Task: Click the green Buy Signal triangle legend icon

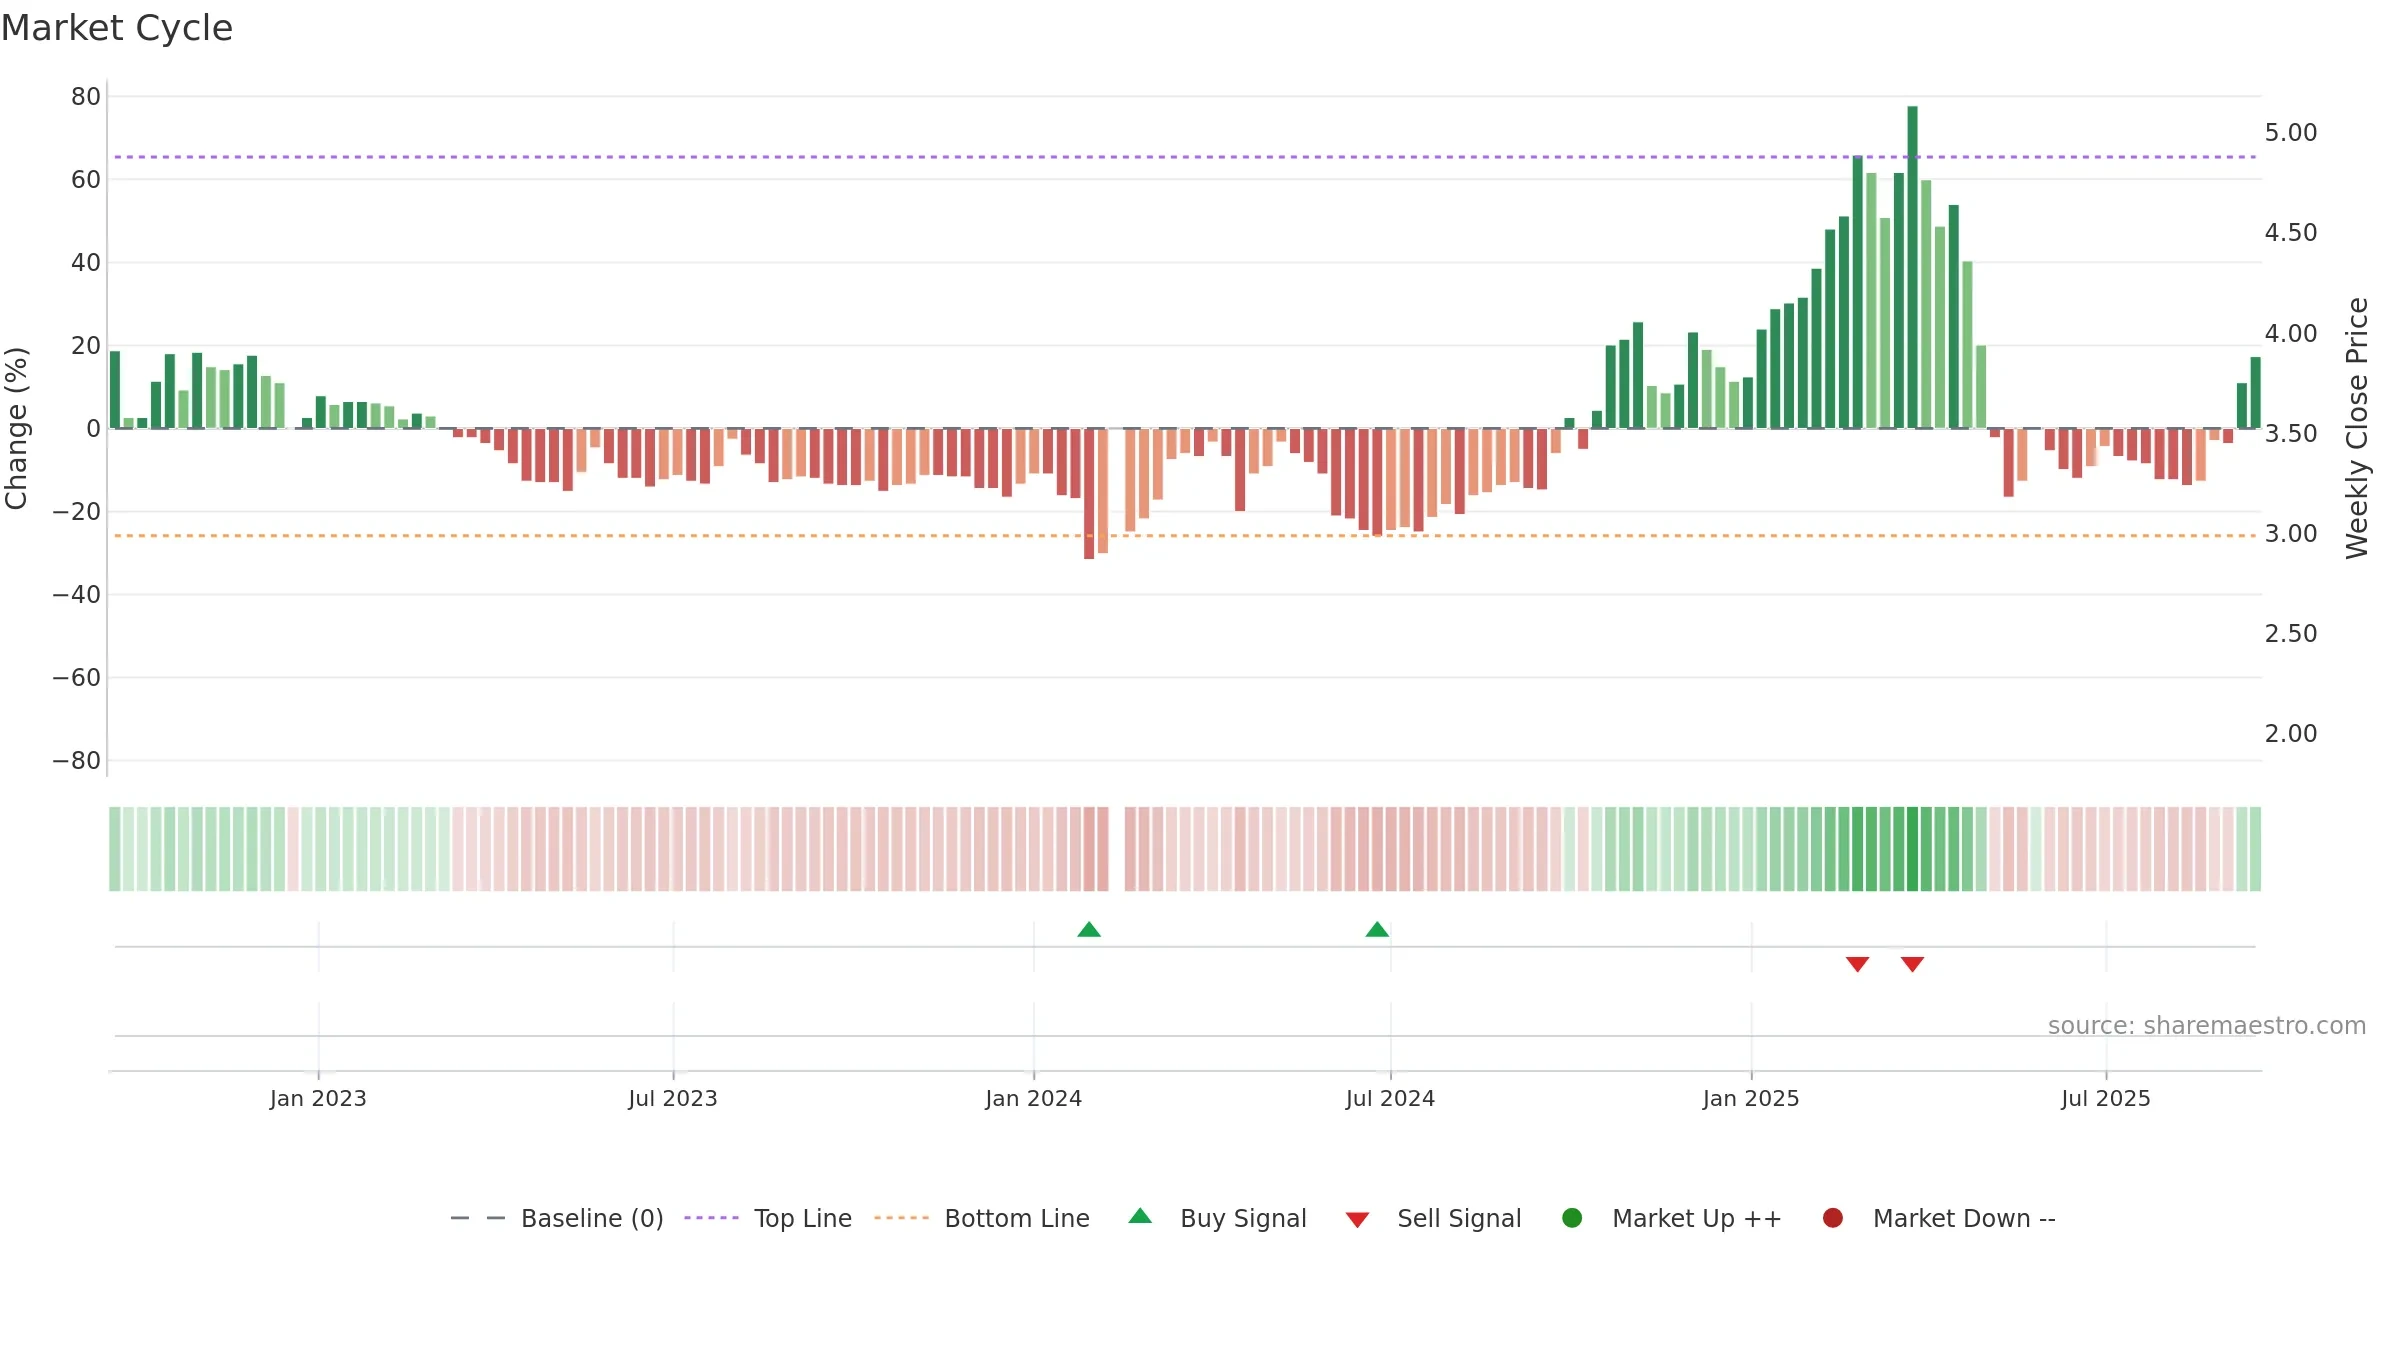Action: tap(1140, 1216)
